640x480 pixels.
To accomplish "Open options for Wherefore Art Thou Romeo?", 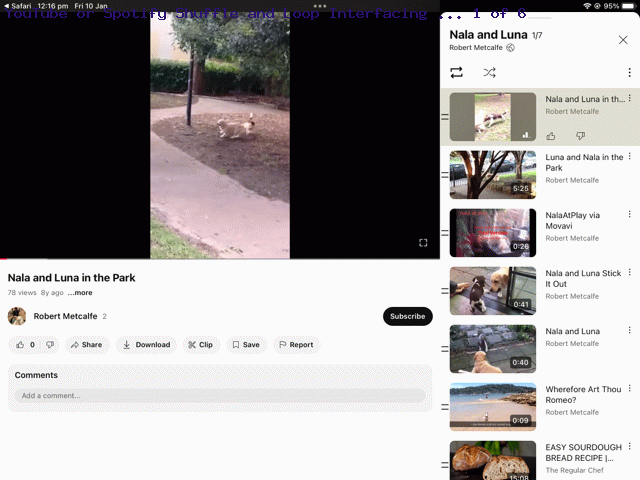I will point(630,388).
